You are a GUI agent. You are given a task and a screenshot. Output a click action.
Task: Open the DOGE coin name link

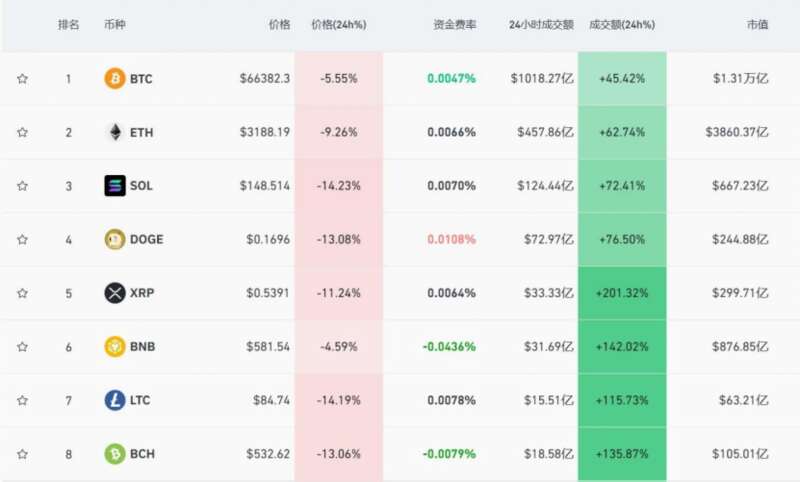tap(146, 239)
